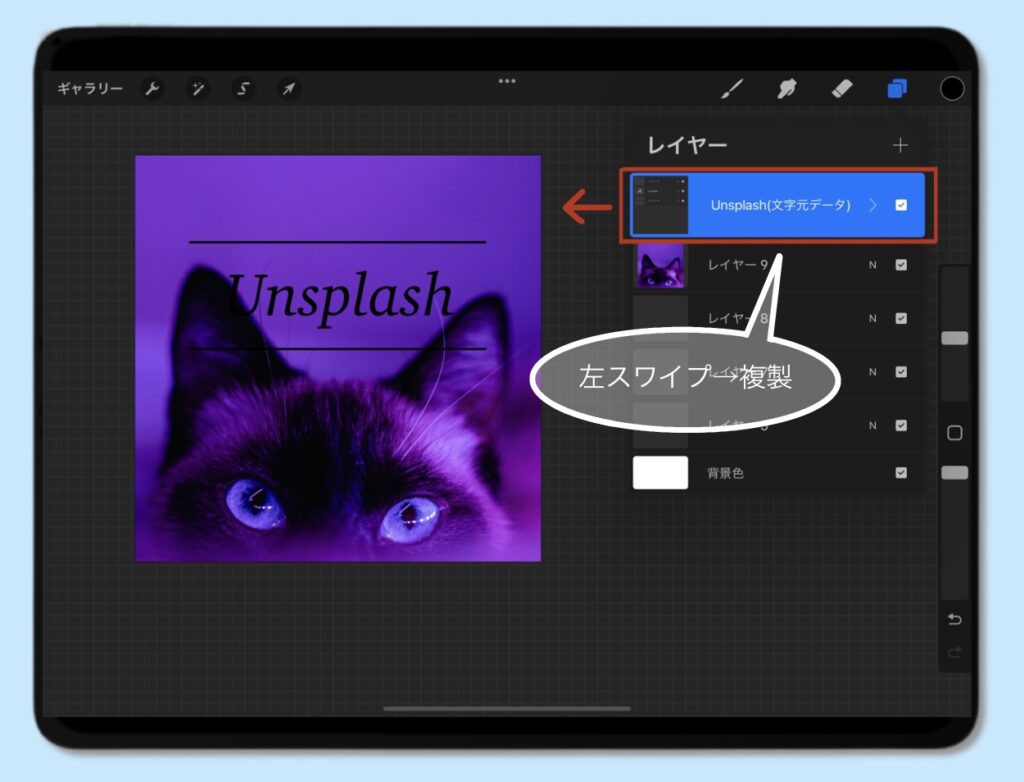This screenshot has width=1024, height=782.
Task: Click the brush size slider handle
Action: [x=954, y=338]
